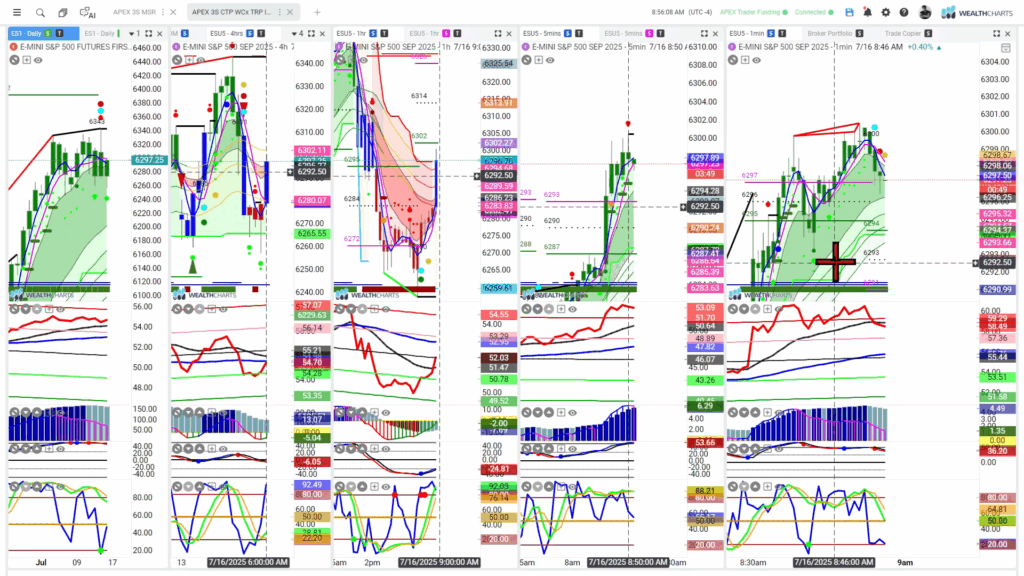
Task: Expand plus icon on ESU5 5mins main chart
Action: pos(538,60)
